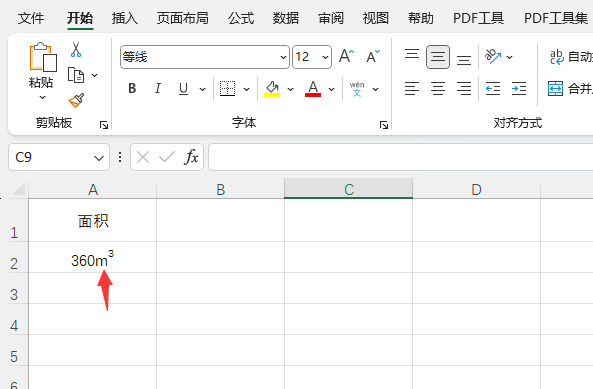Open text orientation dropdown arrow

tap(509, 57)
